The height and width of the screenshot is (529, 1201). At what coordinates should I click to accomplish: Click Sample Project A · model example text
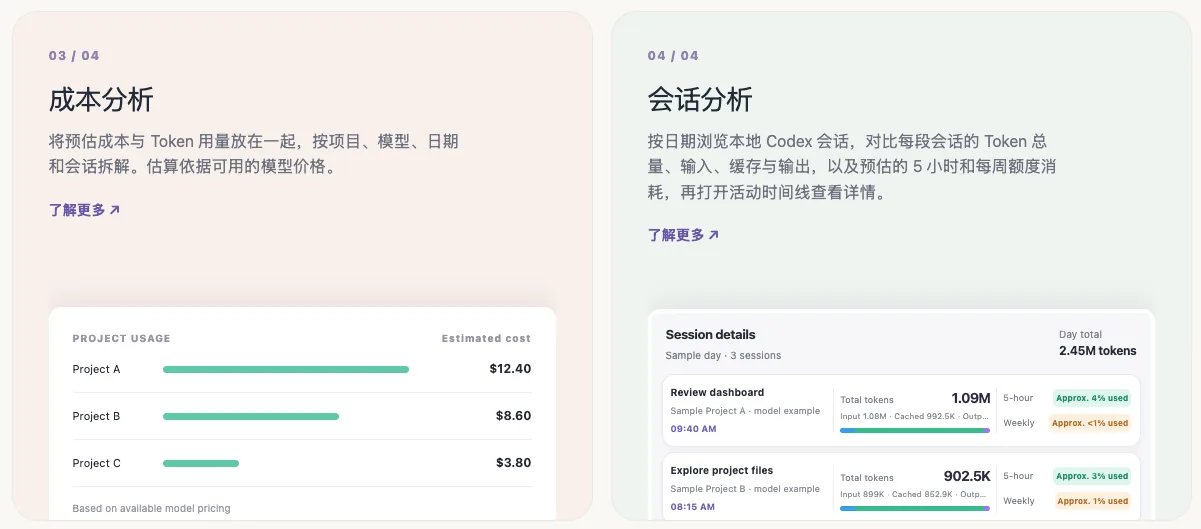(745, 411)
